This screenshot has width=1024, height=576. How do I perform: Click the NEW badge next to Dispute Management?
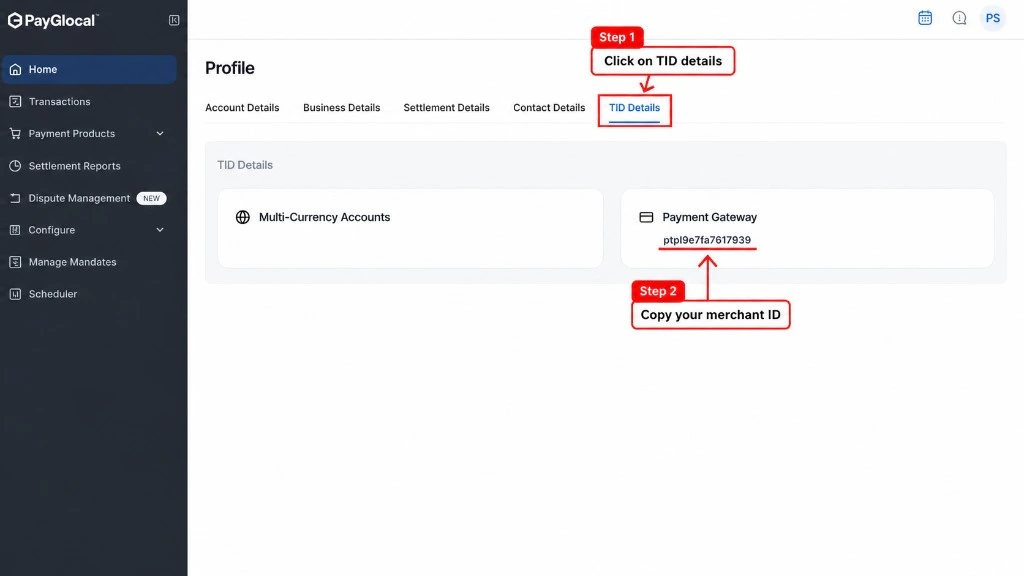(152, 198)
